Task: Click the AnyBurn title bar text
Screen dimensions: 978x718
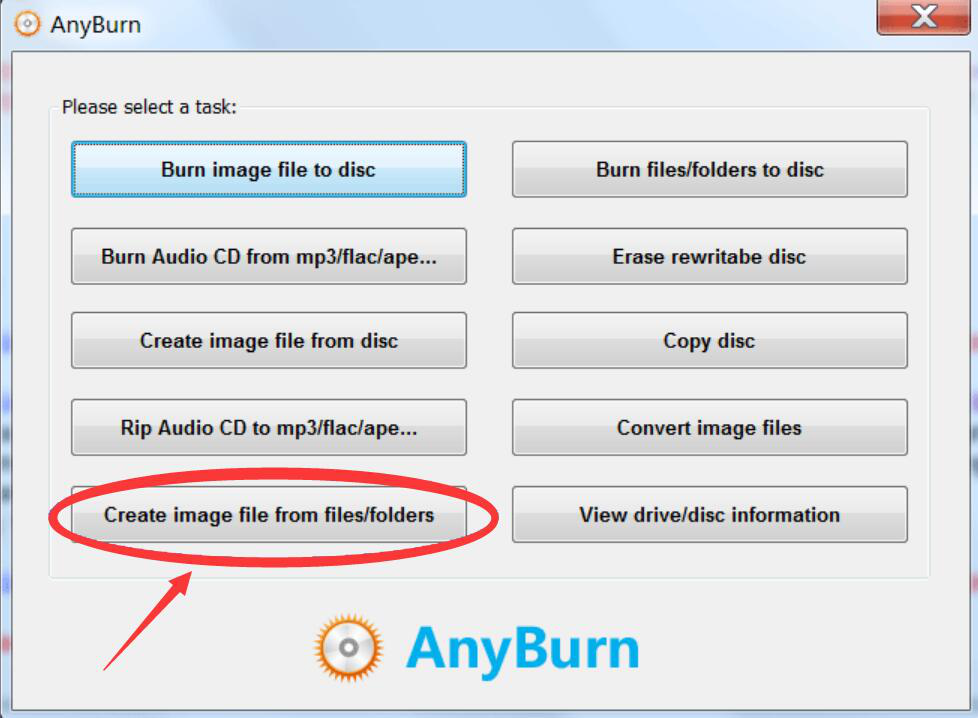Action: click(95, 25)
